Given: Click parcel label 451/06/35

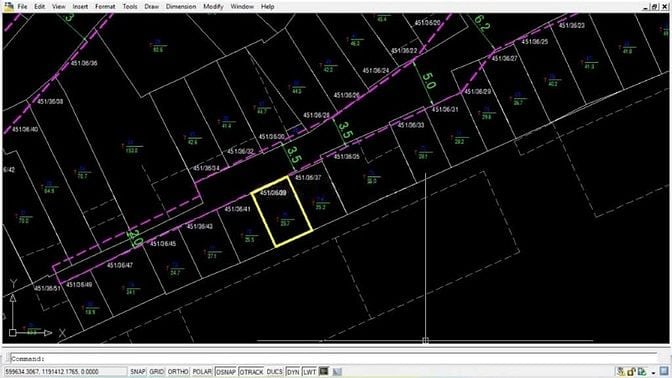Looking at the screenshot, I should [x=347, y=156].
